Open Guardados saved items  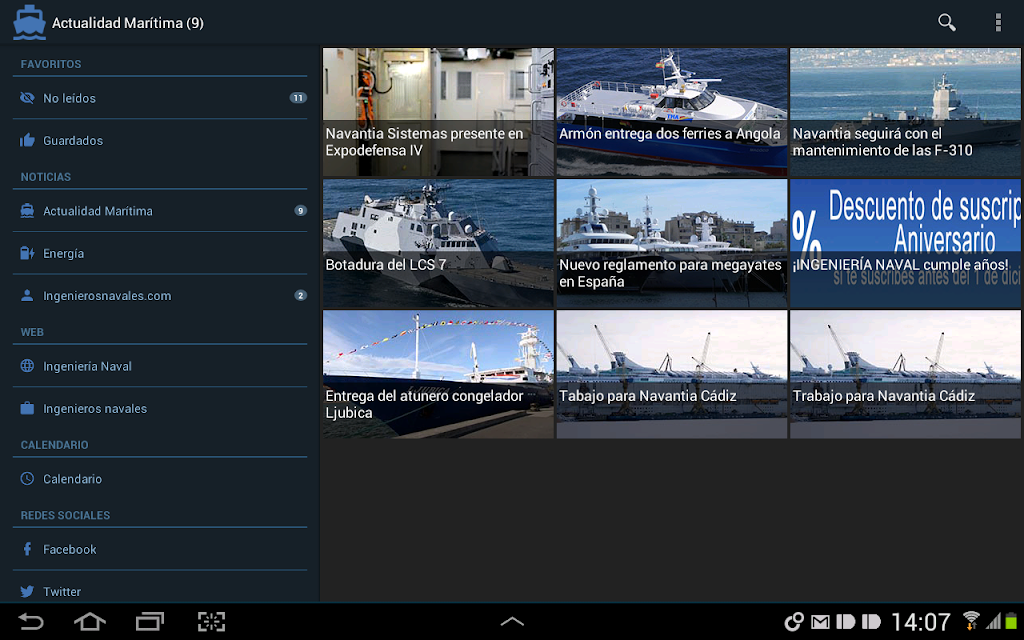coord(160,140)
